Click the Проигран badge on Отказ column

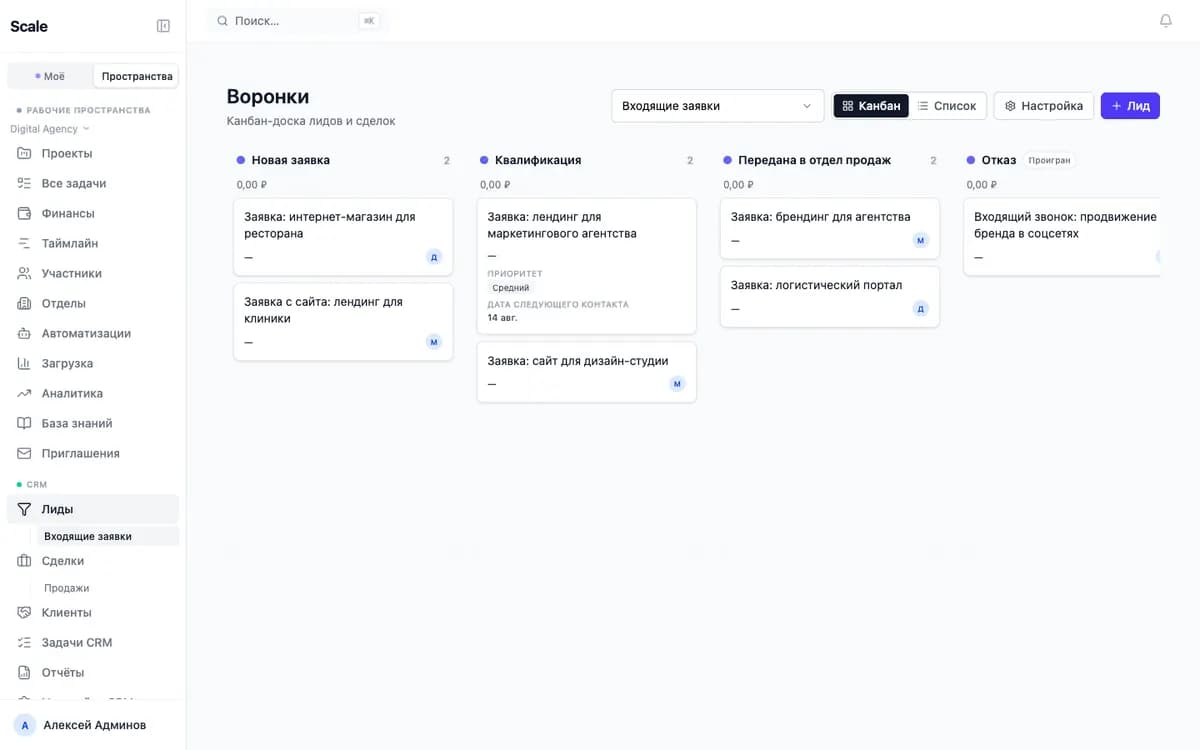click(x=1049, y=160)
